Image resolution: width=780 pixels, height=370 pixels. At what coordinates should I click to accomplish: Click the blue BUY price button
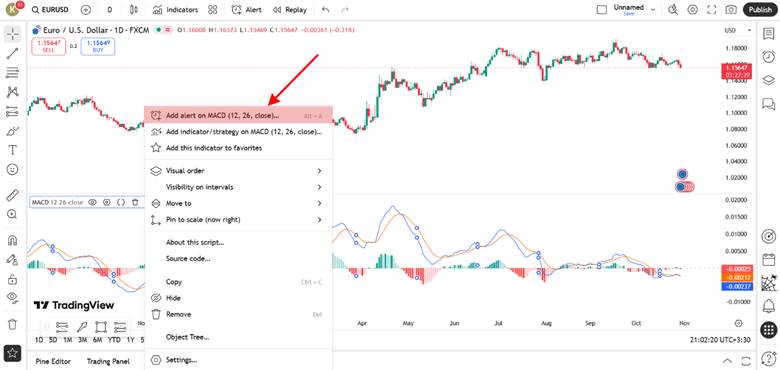pos(98,46)
